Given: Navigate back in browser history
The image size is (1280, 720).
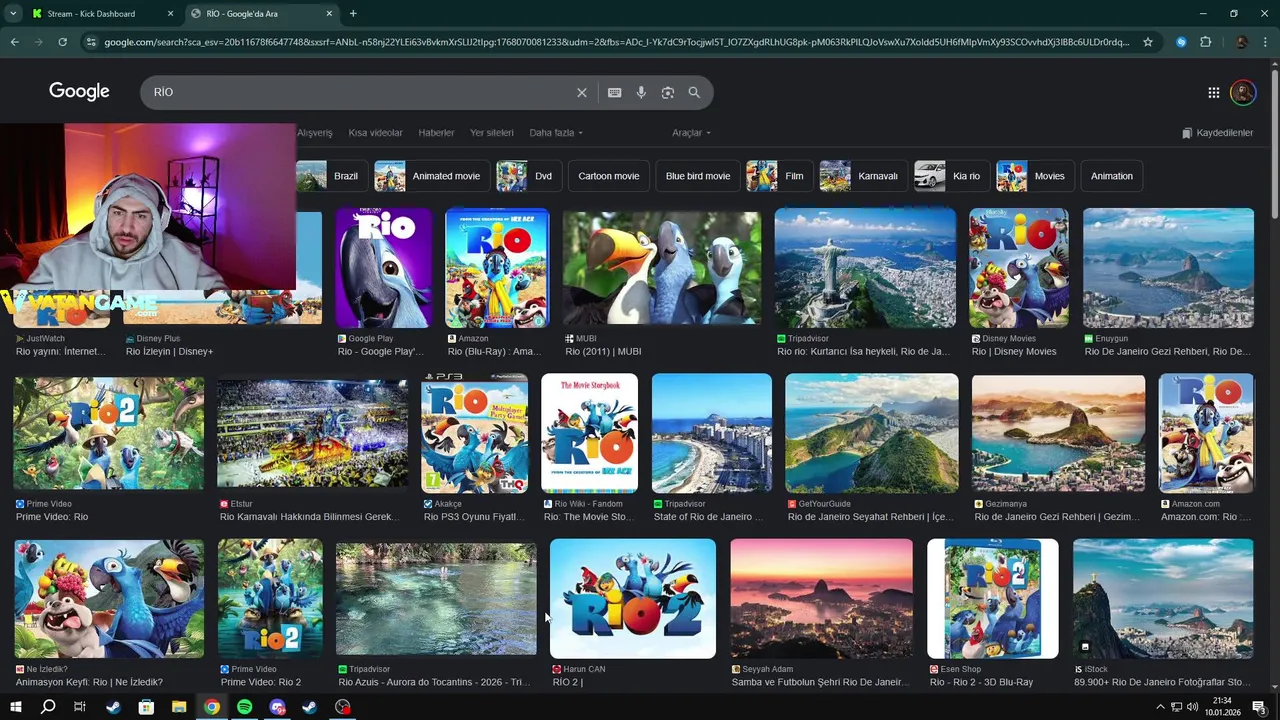Looking at the screenshot, I should tap(14, 42).
